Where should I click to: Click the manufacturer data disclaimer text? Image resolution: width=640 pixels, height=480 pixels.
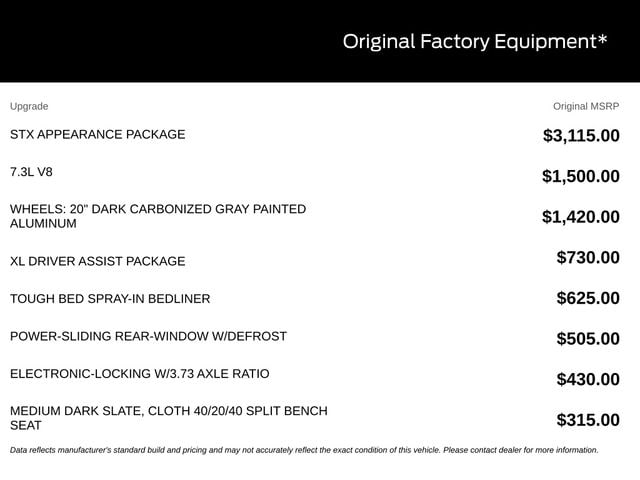[x=304, y=450]
